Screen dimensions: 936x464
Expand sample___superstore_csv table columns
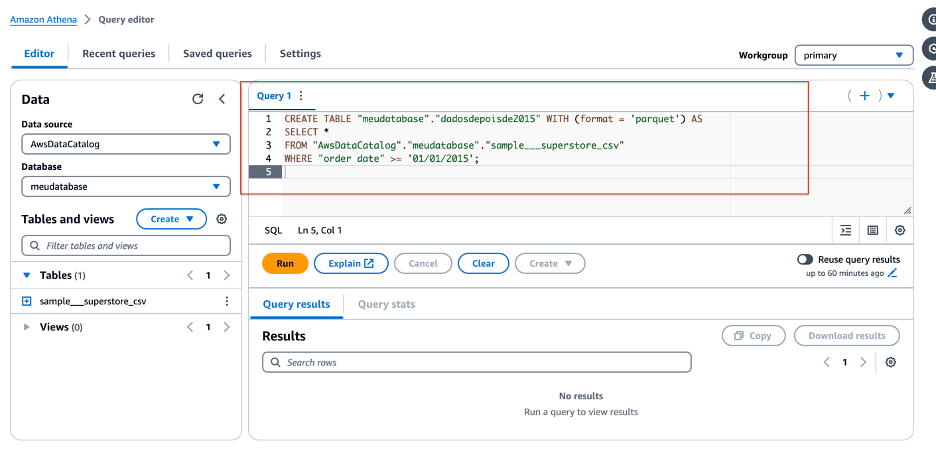pyautogui.click(x=26, y=302)
